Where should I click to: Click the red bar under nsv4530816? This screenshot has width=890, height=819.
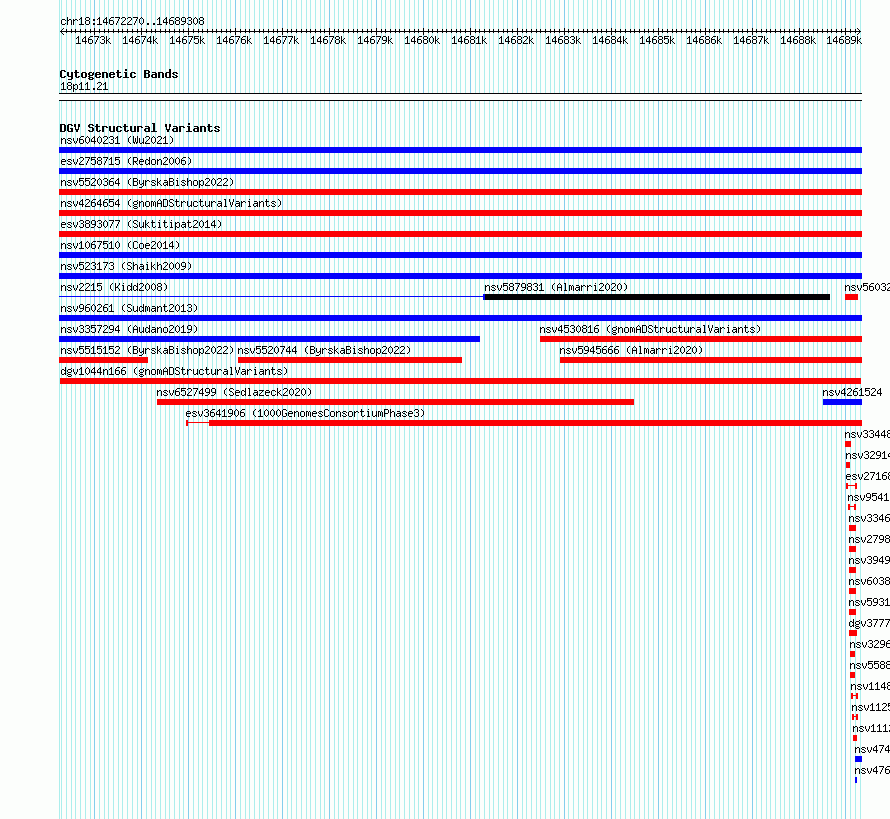[700, 339]
